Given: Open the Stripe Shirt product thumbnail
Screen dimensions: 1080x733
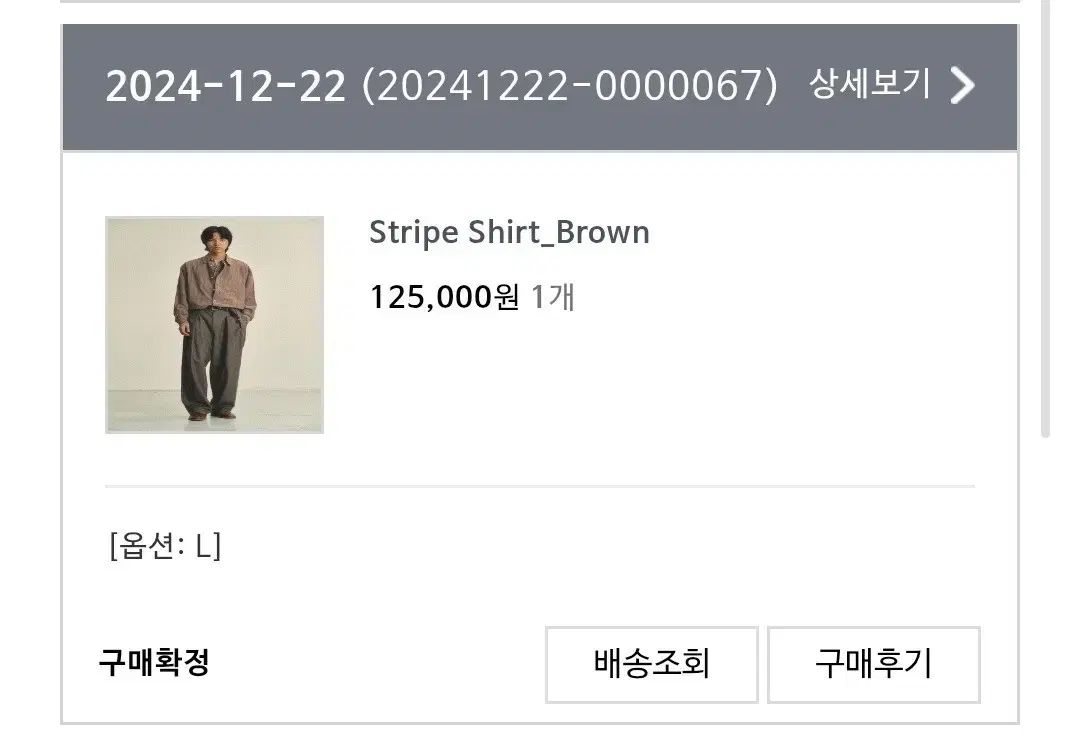Looking at the screenshot, I should [214, 324].
